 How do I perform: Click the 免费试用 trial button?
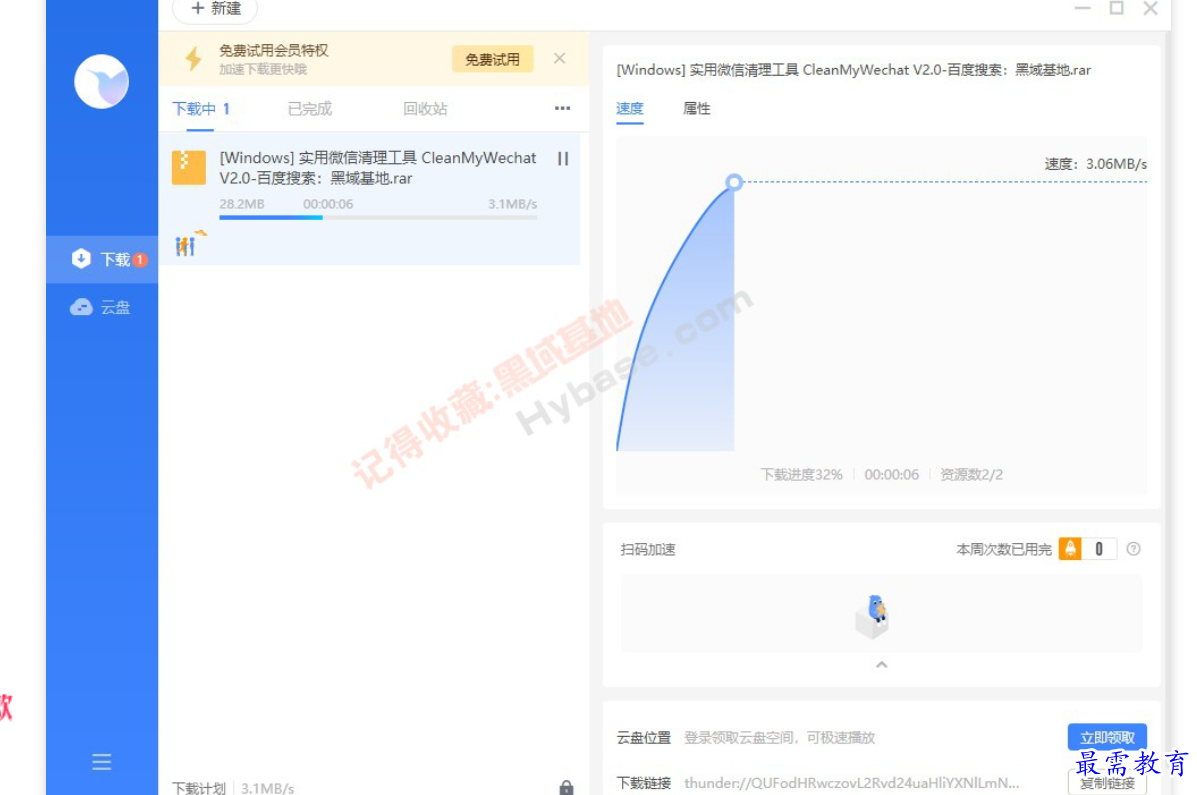pyautogui.click(x=492, y=59)
